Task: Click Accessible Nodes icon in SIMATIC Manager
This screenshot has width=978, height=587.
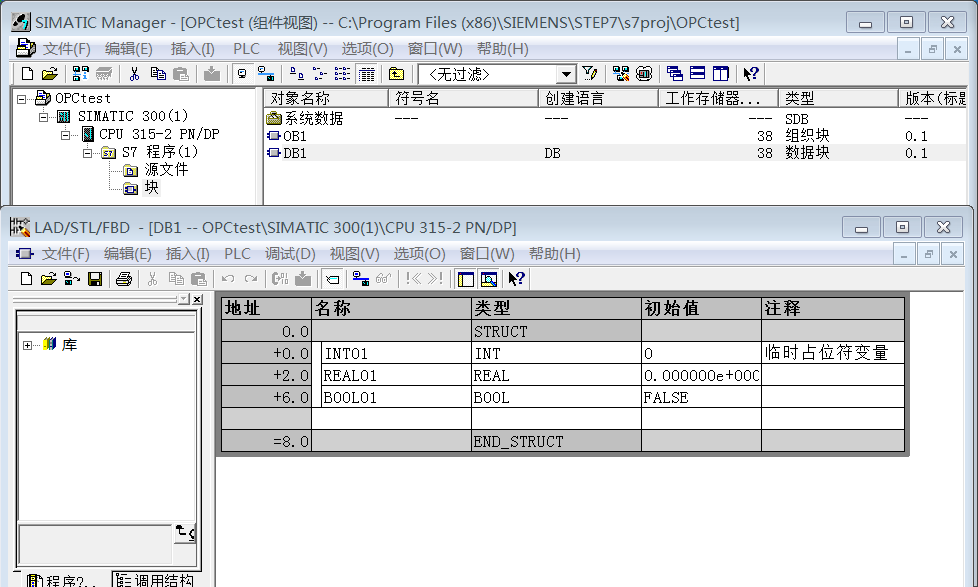Action: [80, 74]
